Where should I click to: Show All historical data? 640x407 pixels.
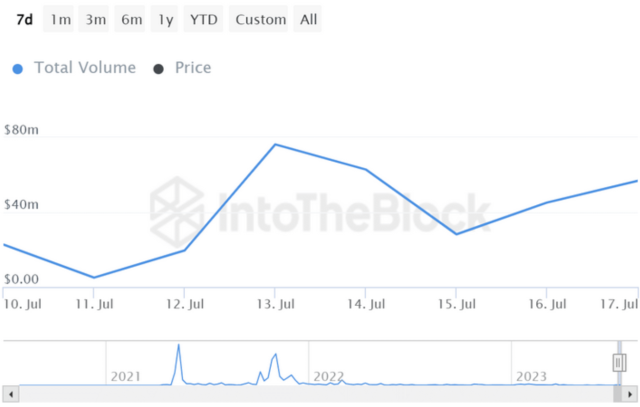309,19
